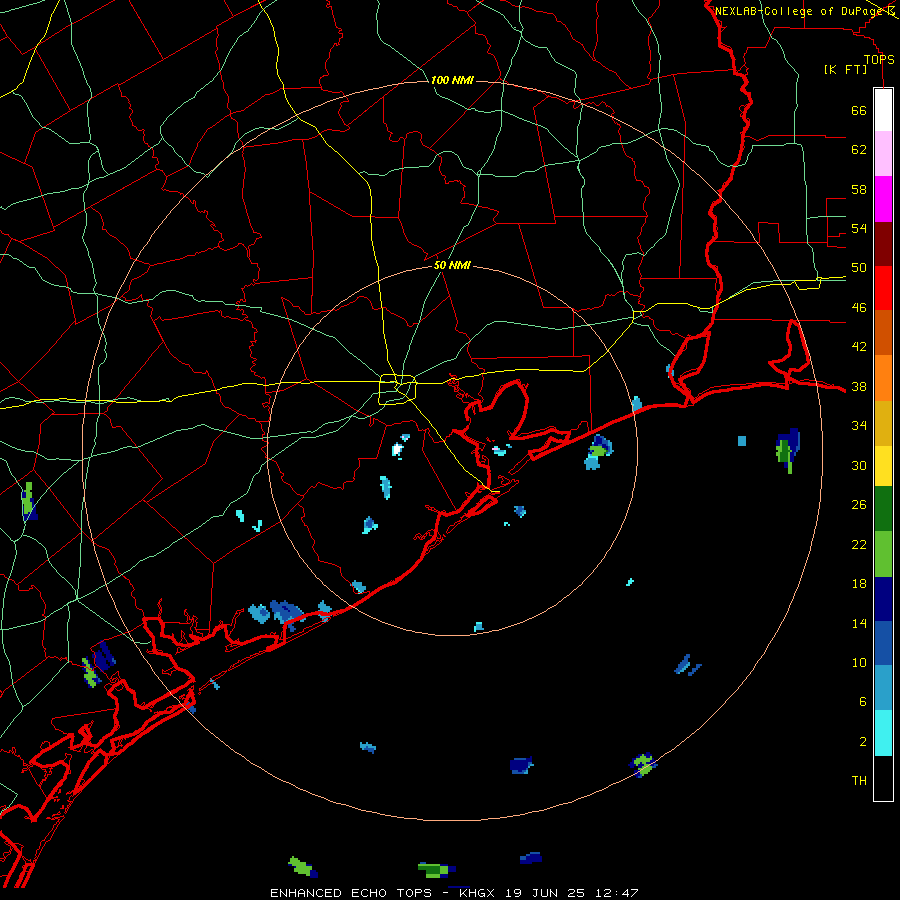Screen dimensions: 900x900
Task: Click legend value "46"
Action: coord(859,308)
